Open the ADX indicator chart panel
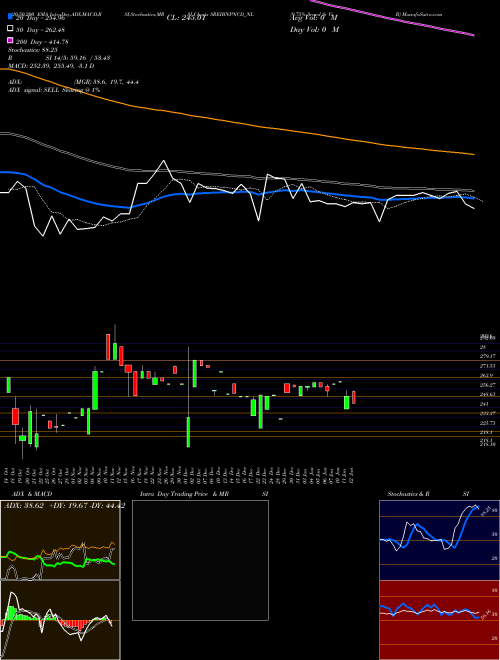 tap(60, 540)
